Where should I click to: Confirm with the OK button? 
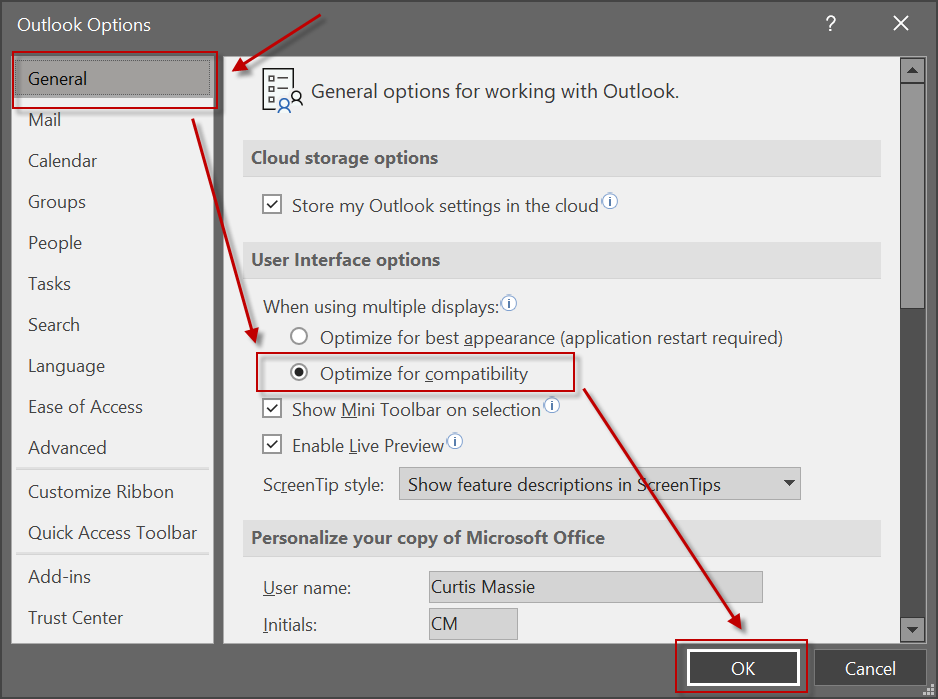pyautogui.click(x=743, y=668)
